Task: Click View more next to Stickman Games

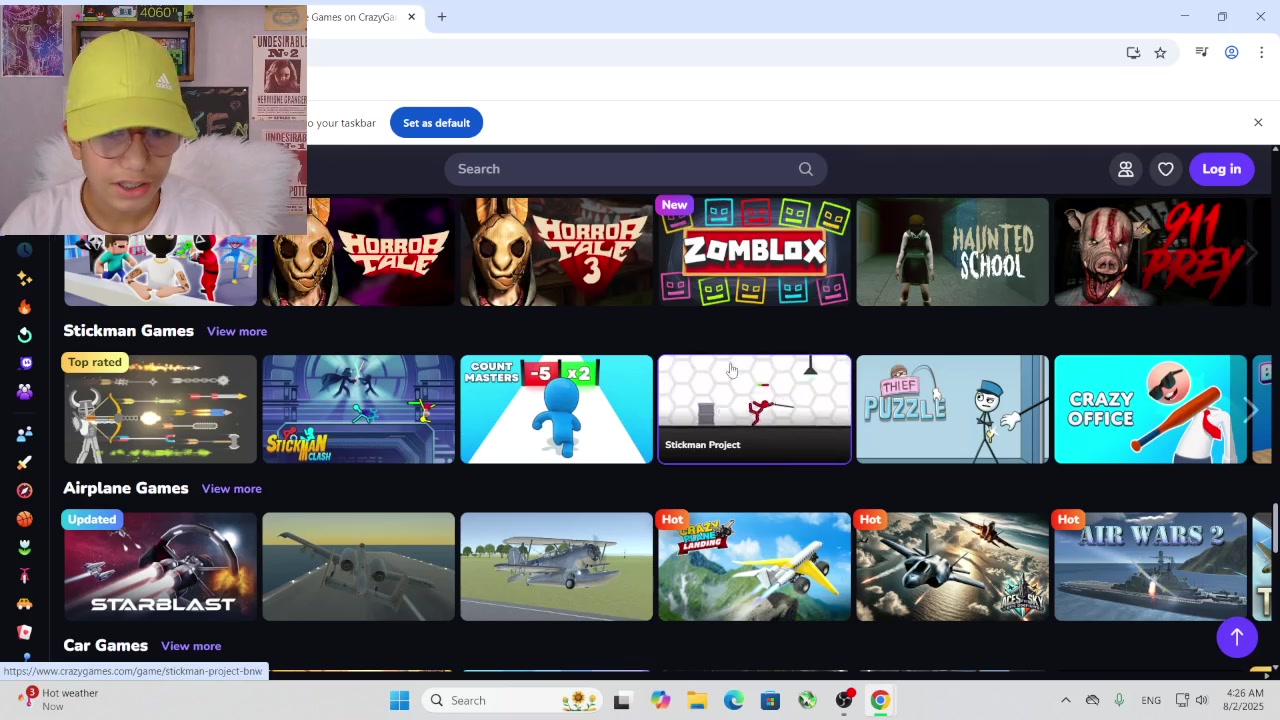Action: (237, 331)
